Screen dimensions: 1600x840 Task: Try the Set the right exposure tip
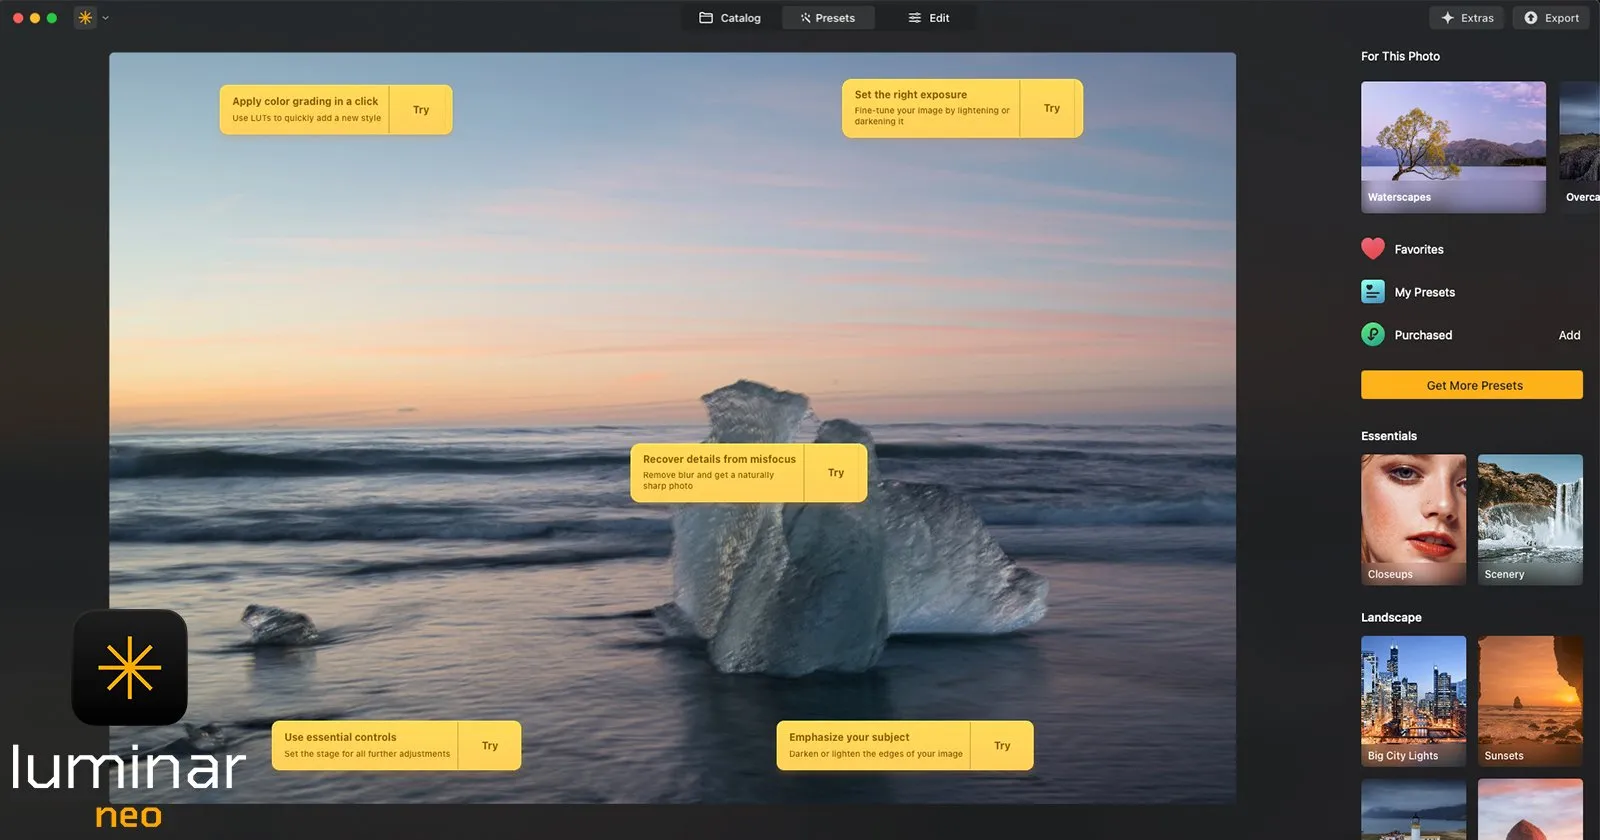tap(1052, 108)
